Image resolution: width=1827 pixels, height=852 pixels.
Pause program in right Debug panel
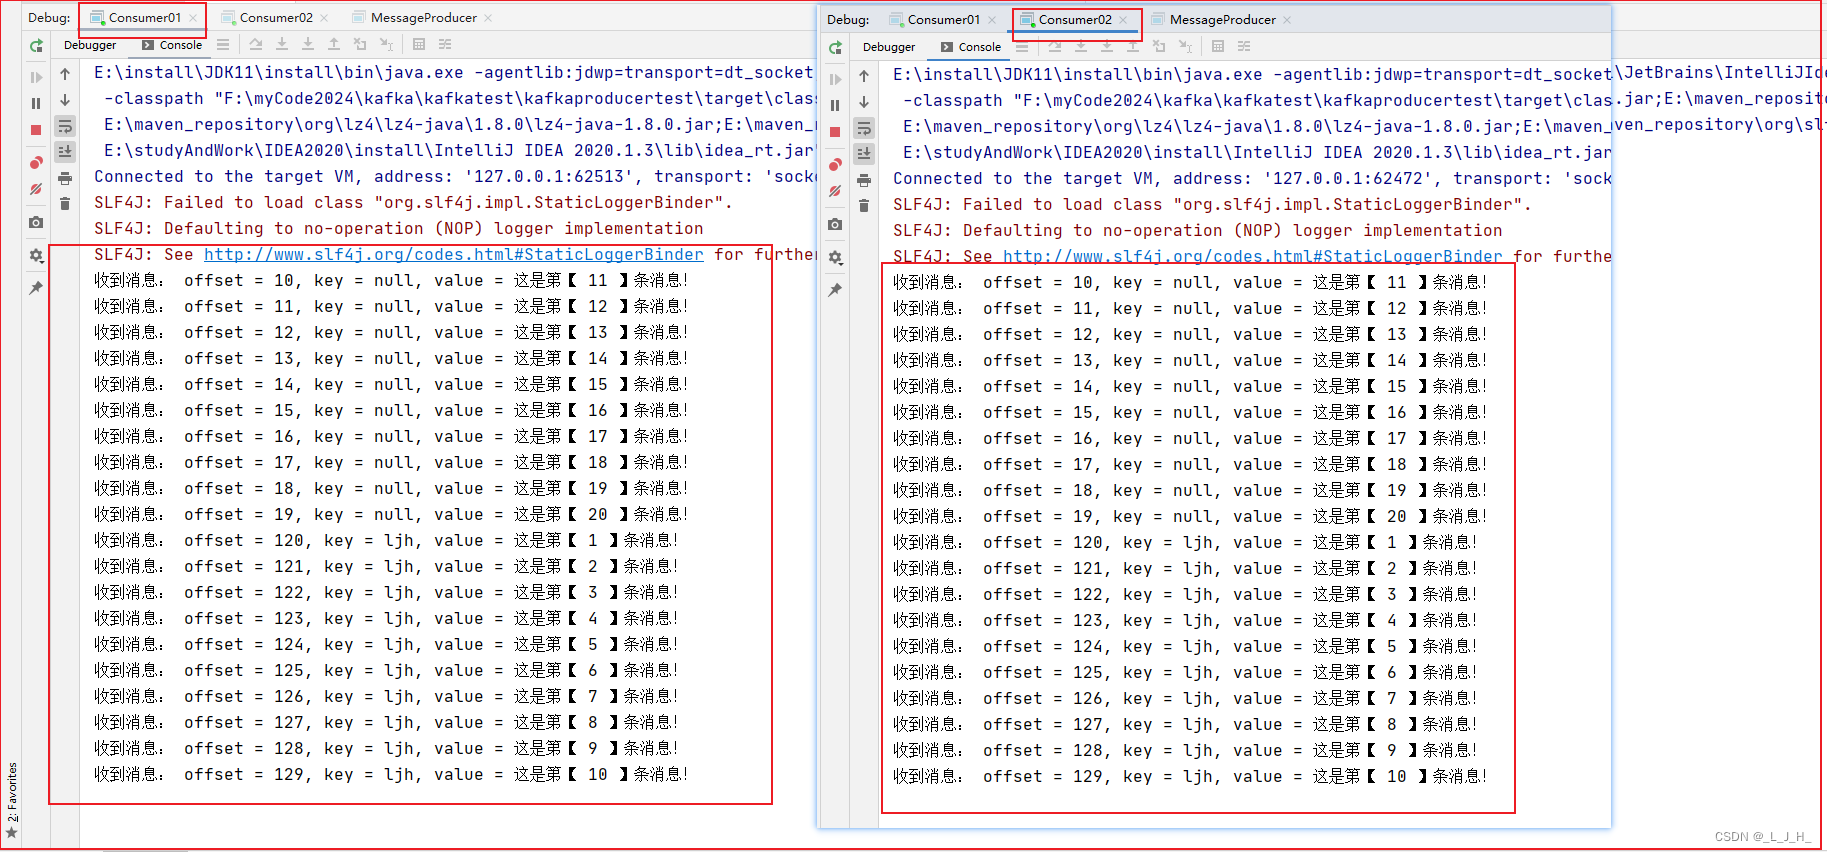(x=835, y=105)
